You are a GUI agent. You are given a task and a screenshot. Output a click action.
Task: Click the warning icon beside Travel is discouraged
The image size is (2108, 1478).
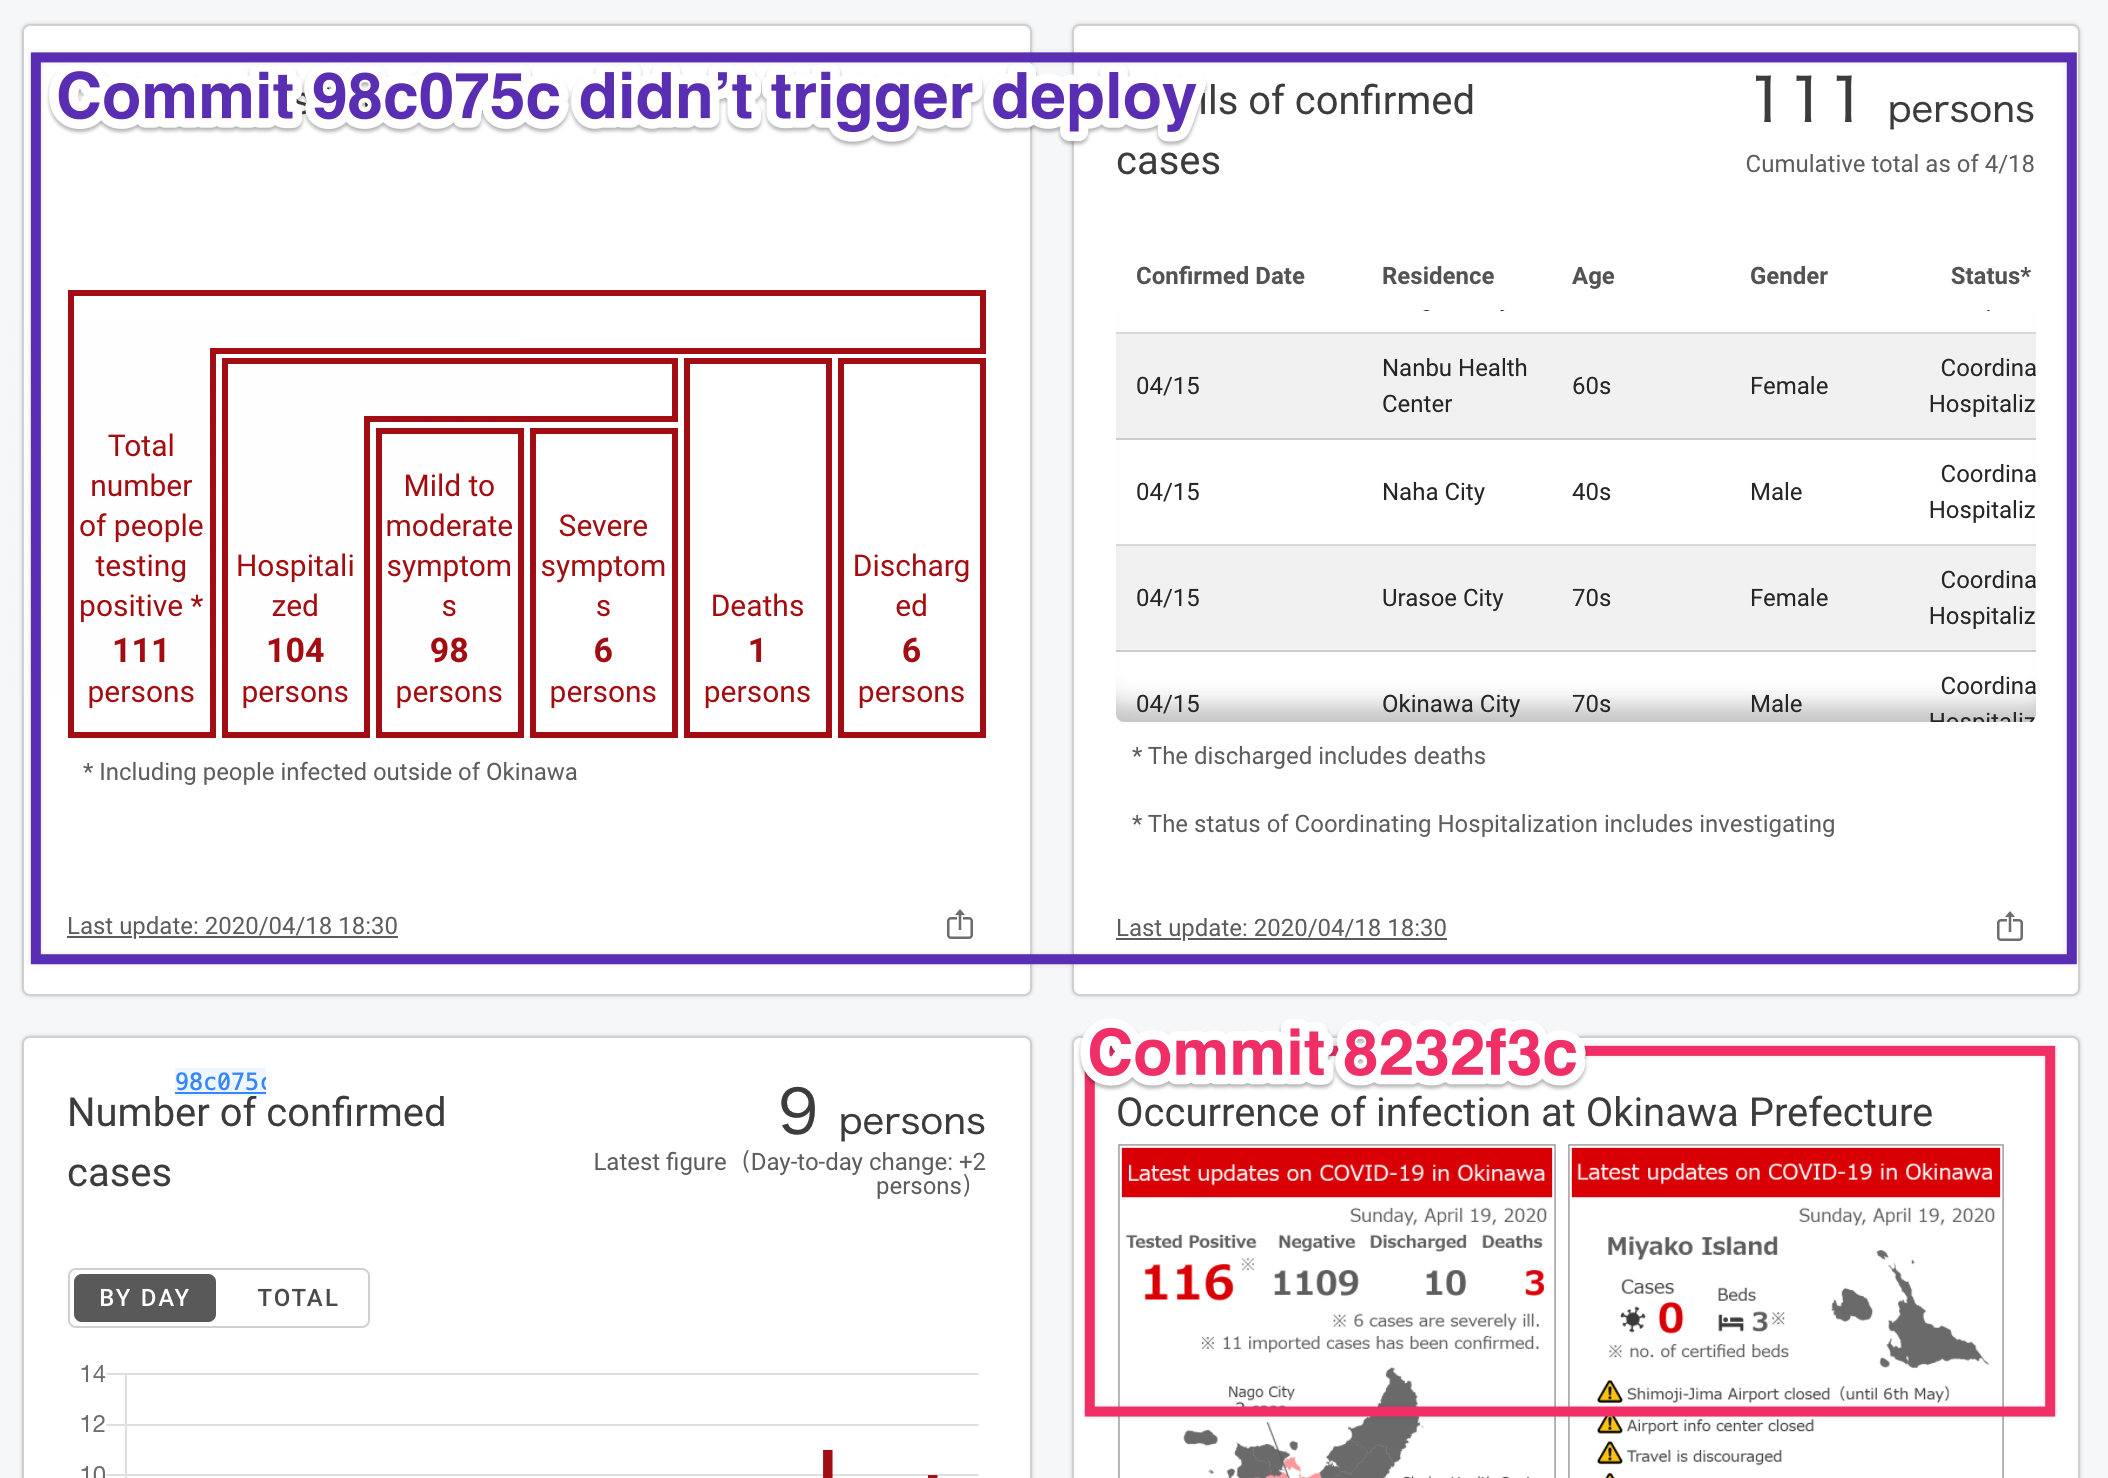[1609, 1454]
